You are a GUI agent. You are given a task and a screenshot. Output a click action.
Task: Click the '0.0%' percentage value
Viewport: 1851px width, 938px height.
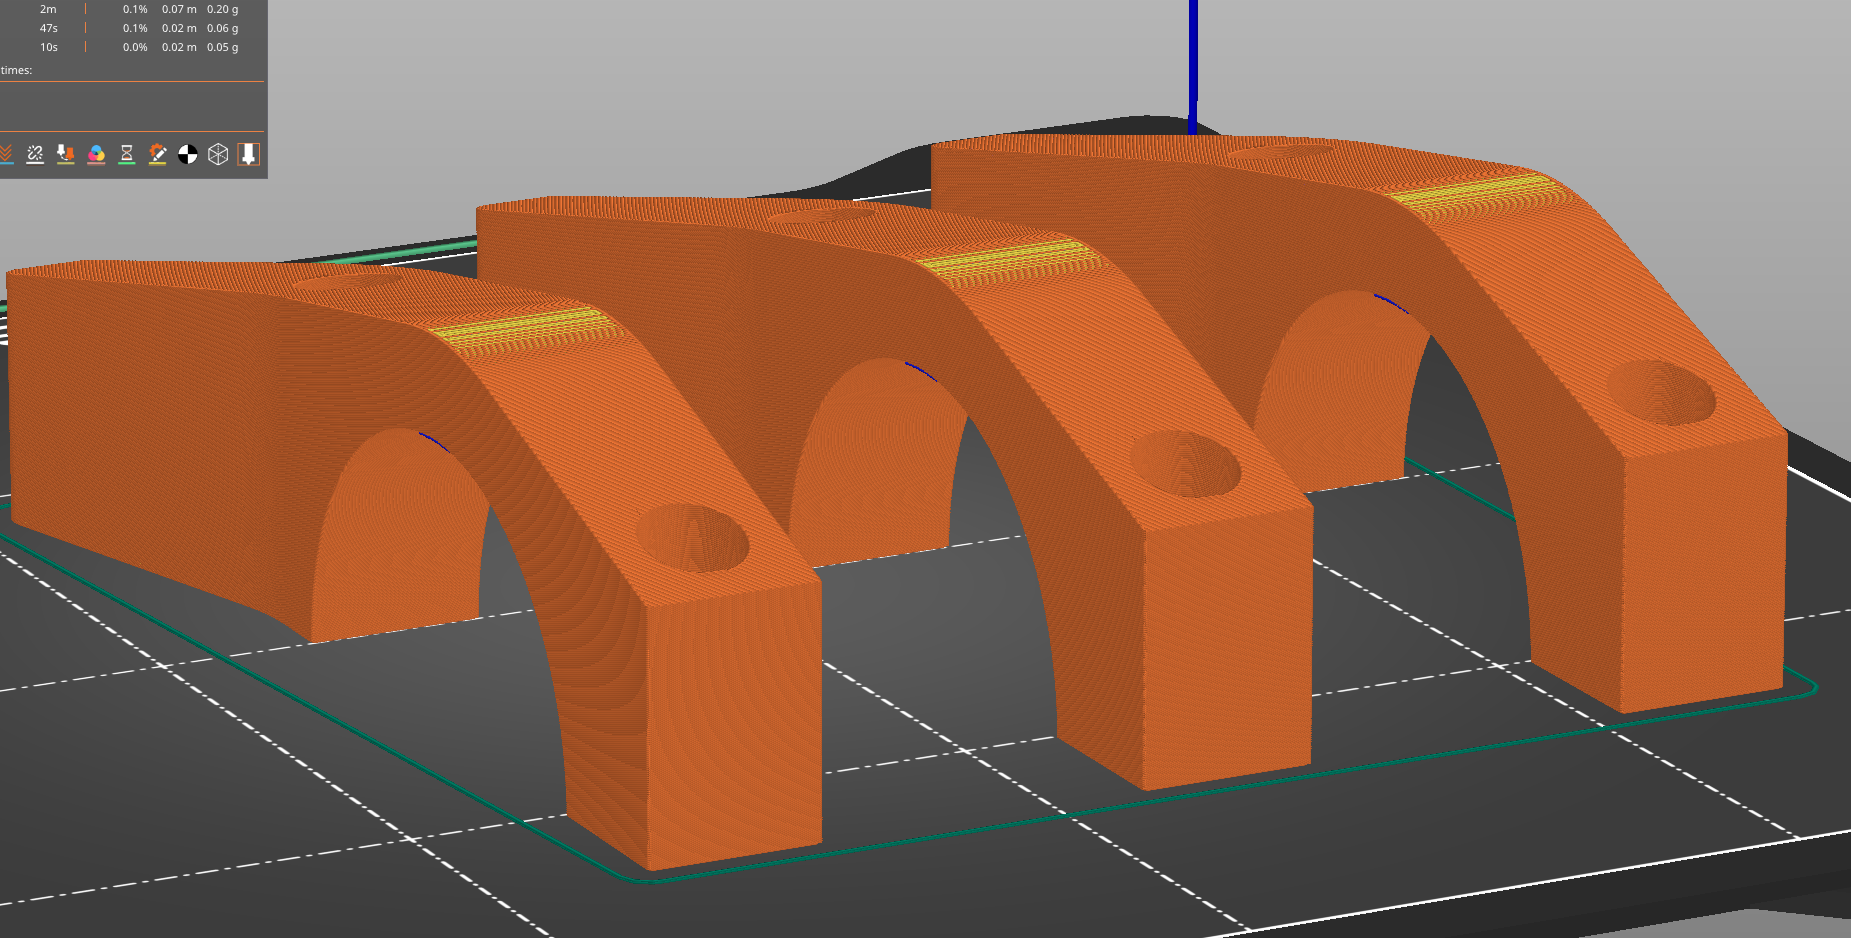135,47
